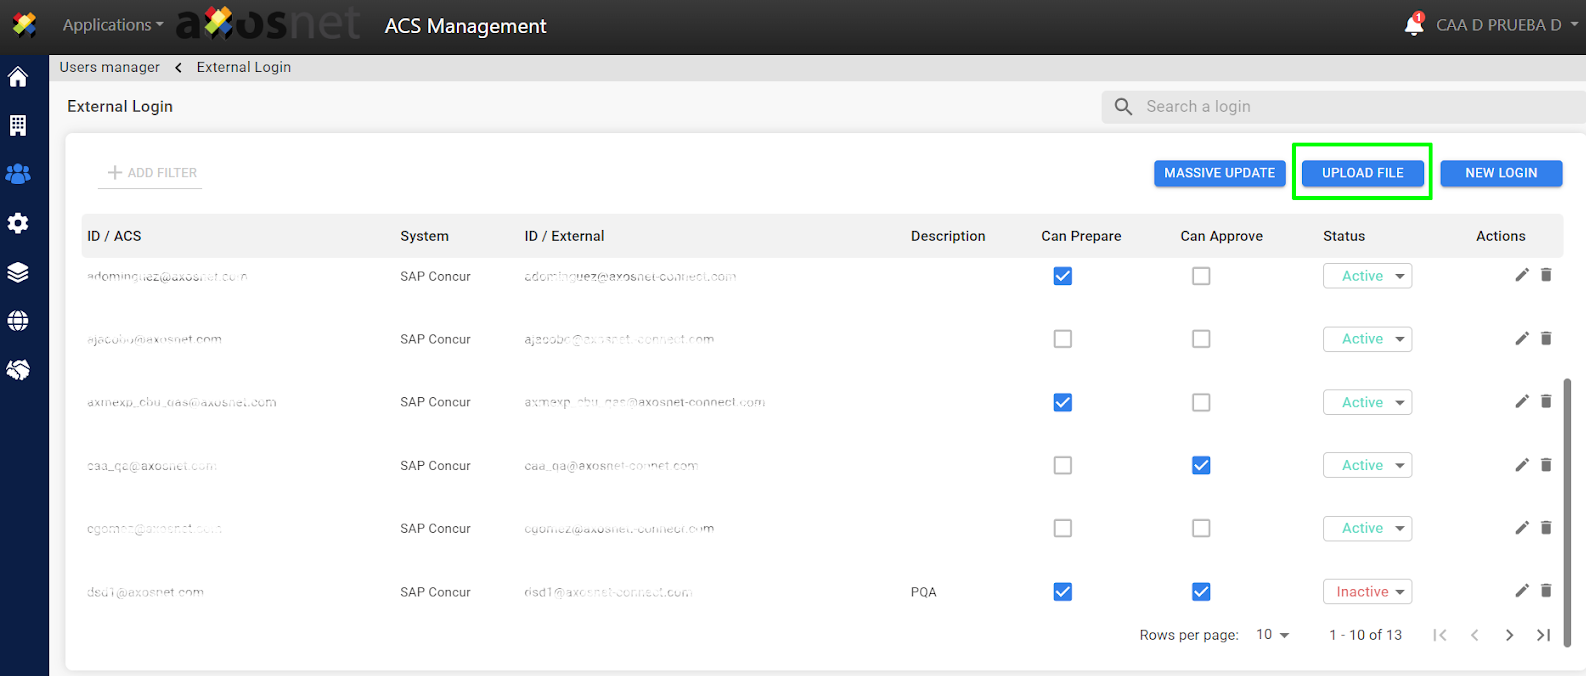Uncheck Can Approve for caa_qa row
1586x676 pixels.
click(1201, 465)
